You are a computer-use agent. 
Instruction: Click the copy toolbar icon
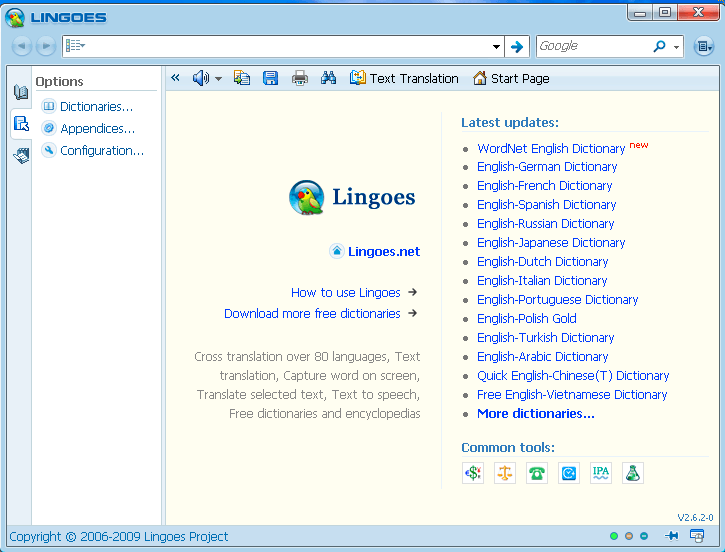[x=242, y=78]
